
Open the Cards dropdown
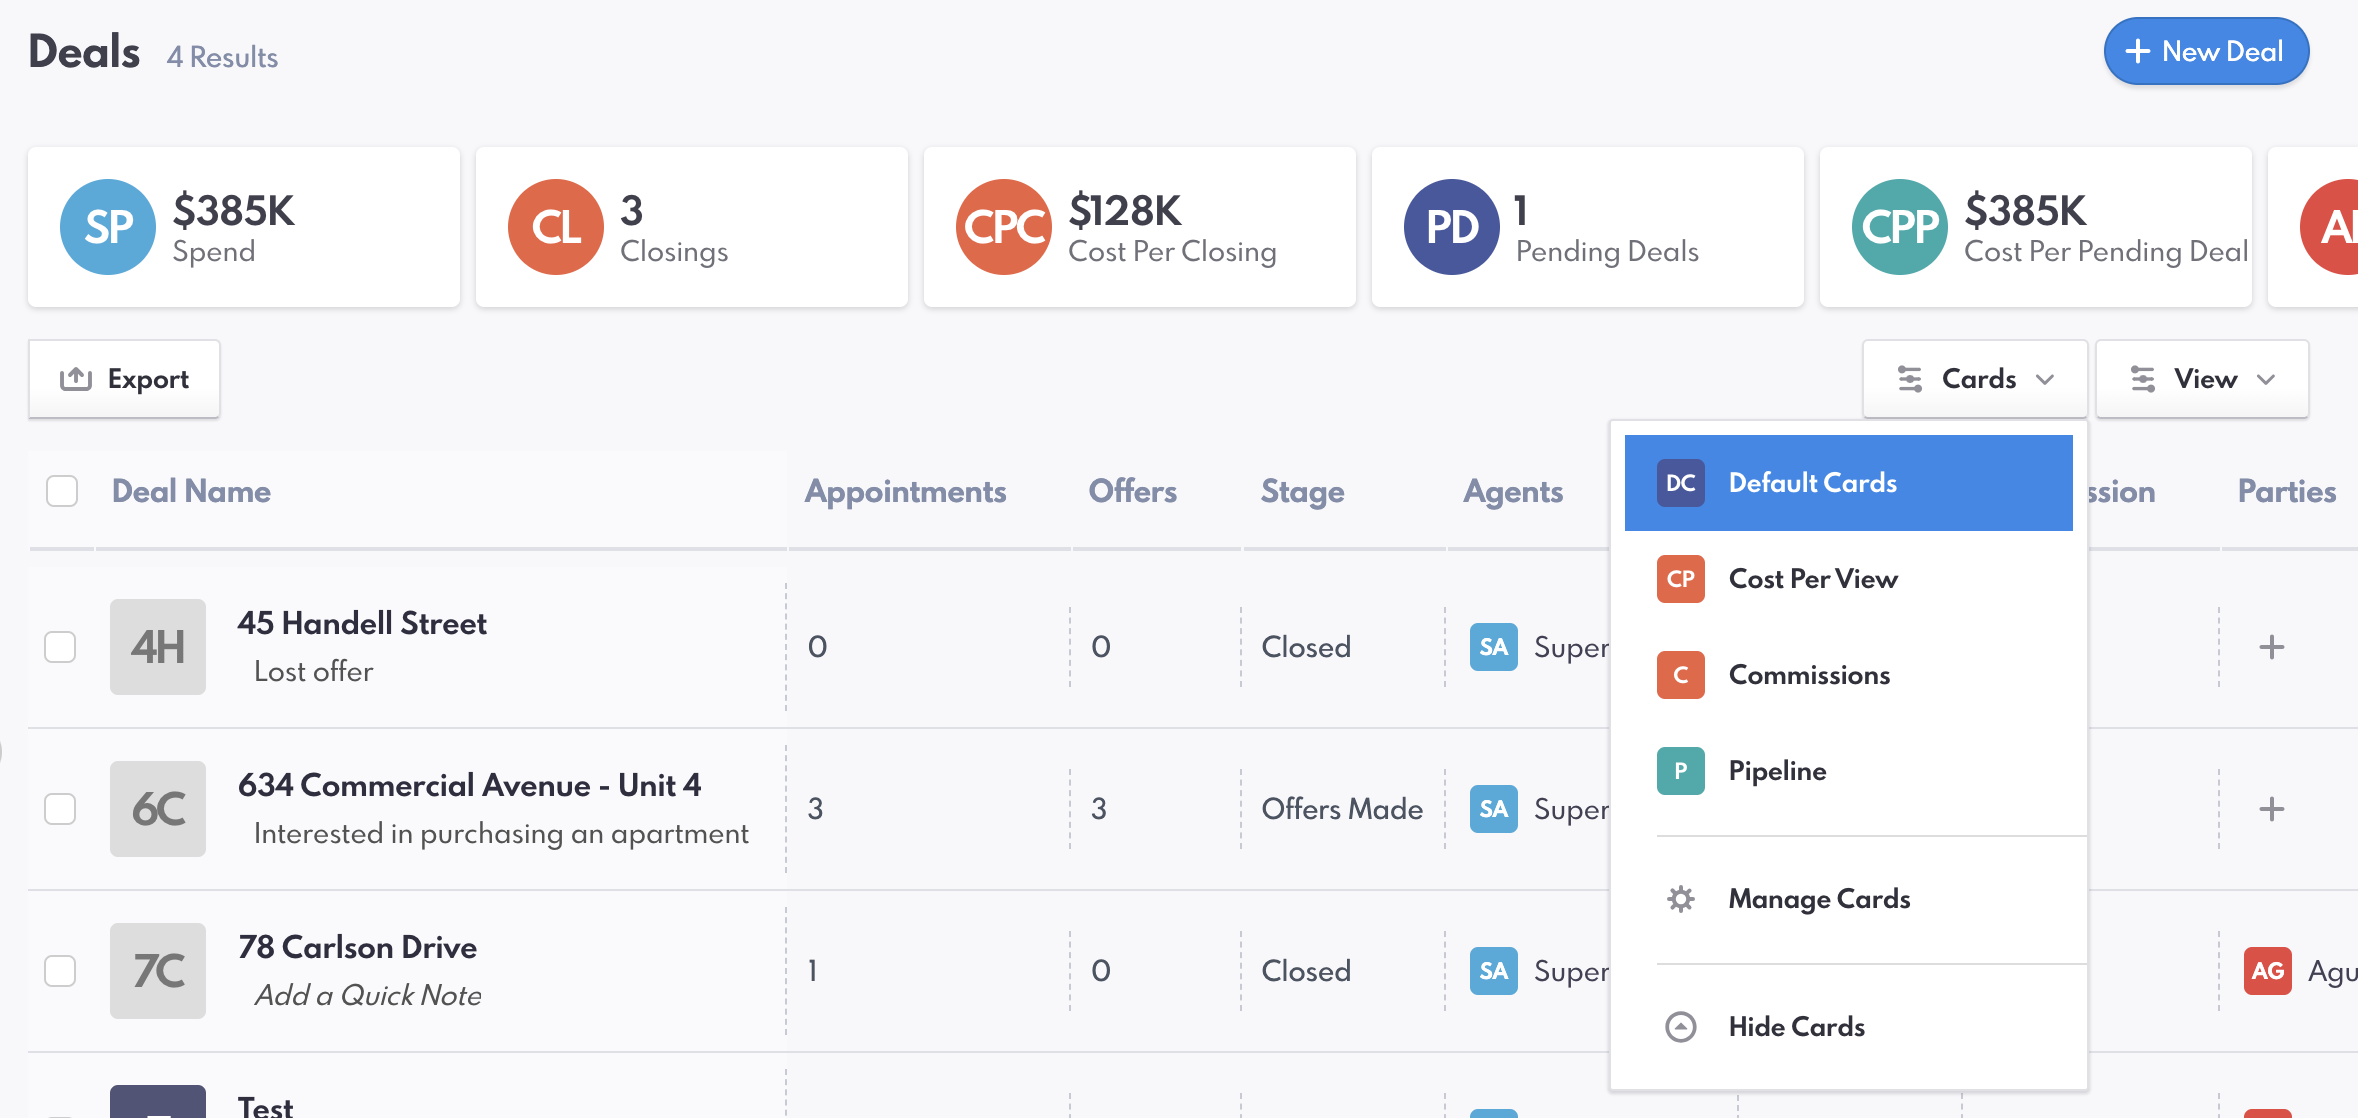pyautogui.click(x=1975, y=379)
